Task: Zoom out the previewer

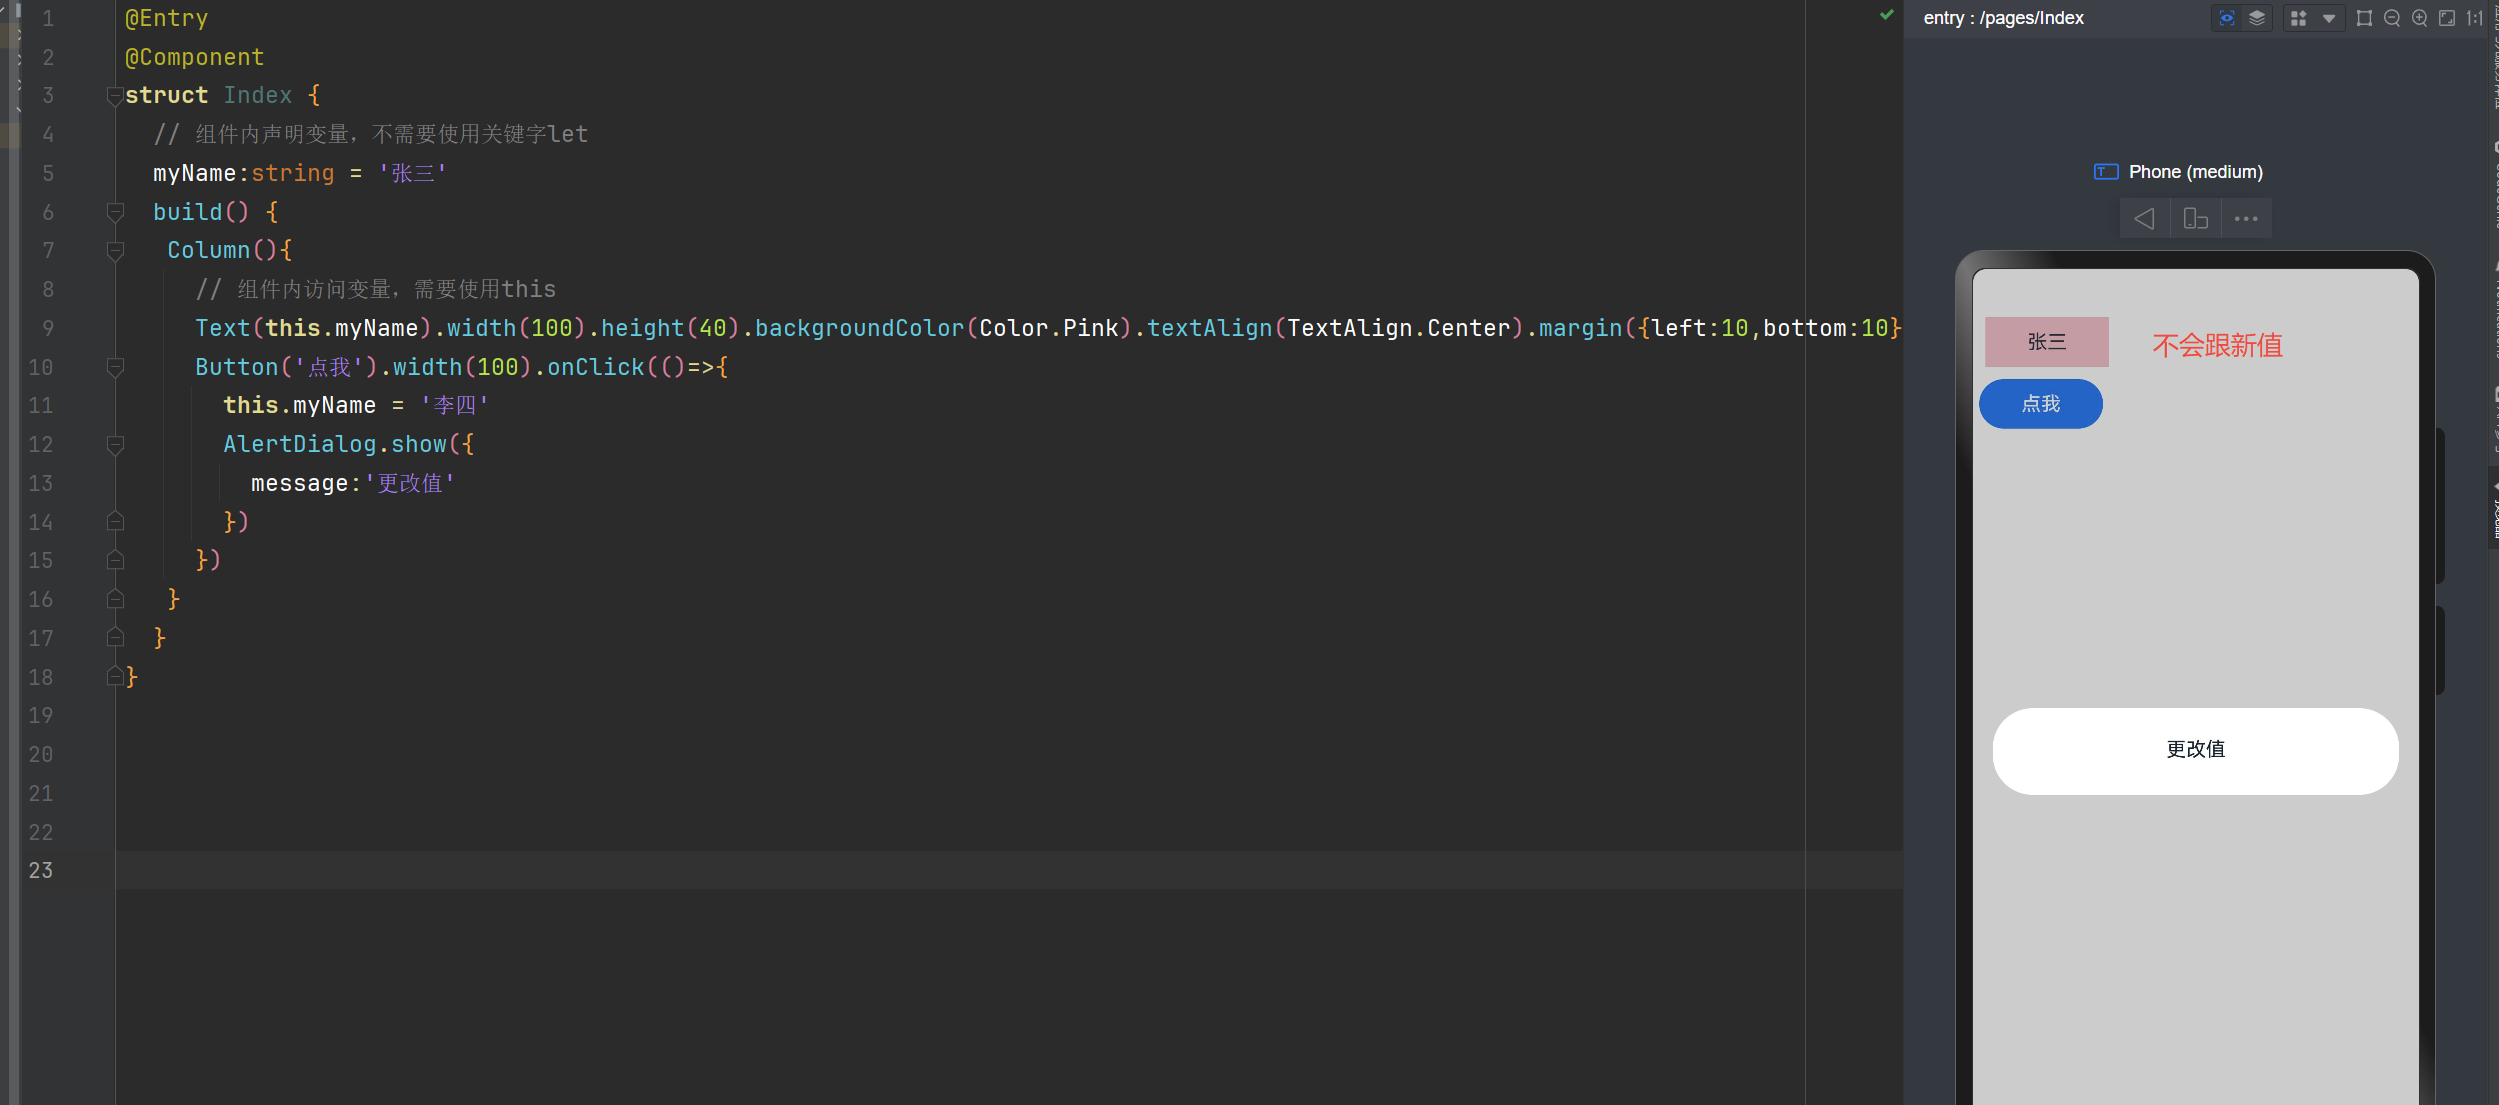Action: click(2392, 18)
